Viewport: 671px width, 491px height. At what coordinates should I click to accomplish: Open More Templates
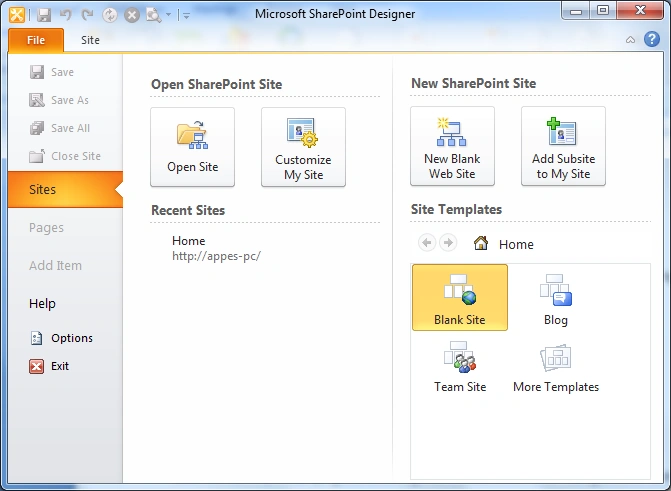[556, 367]
